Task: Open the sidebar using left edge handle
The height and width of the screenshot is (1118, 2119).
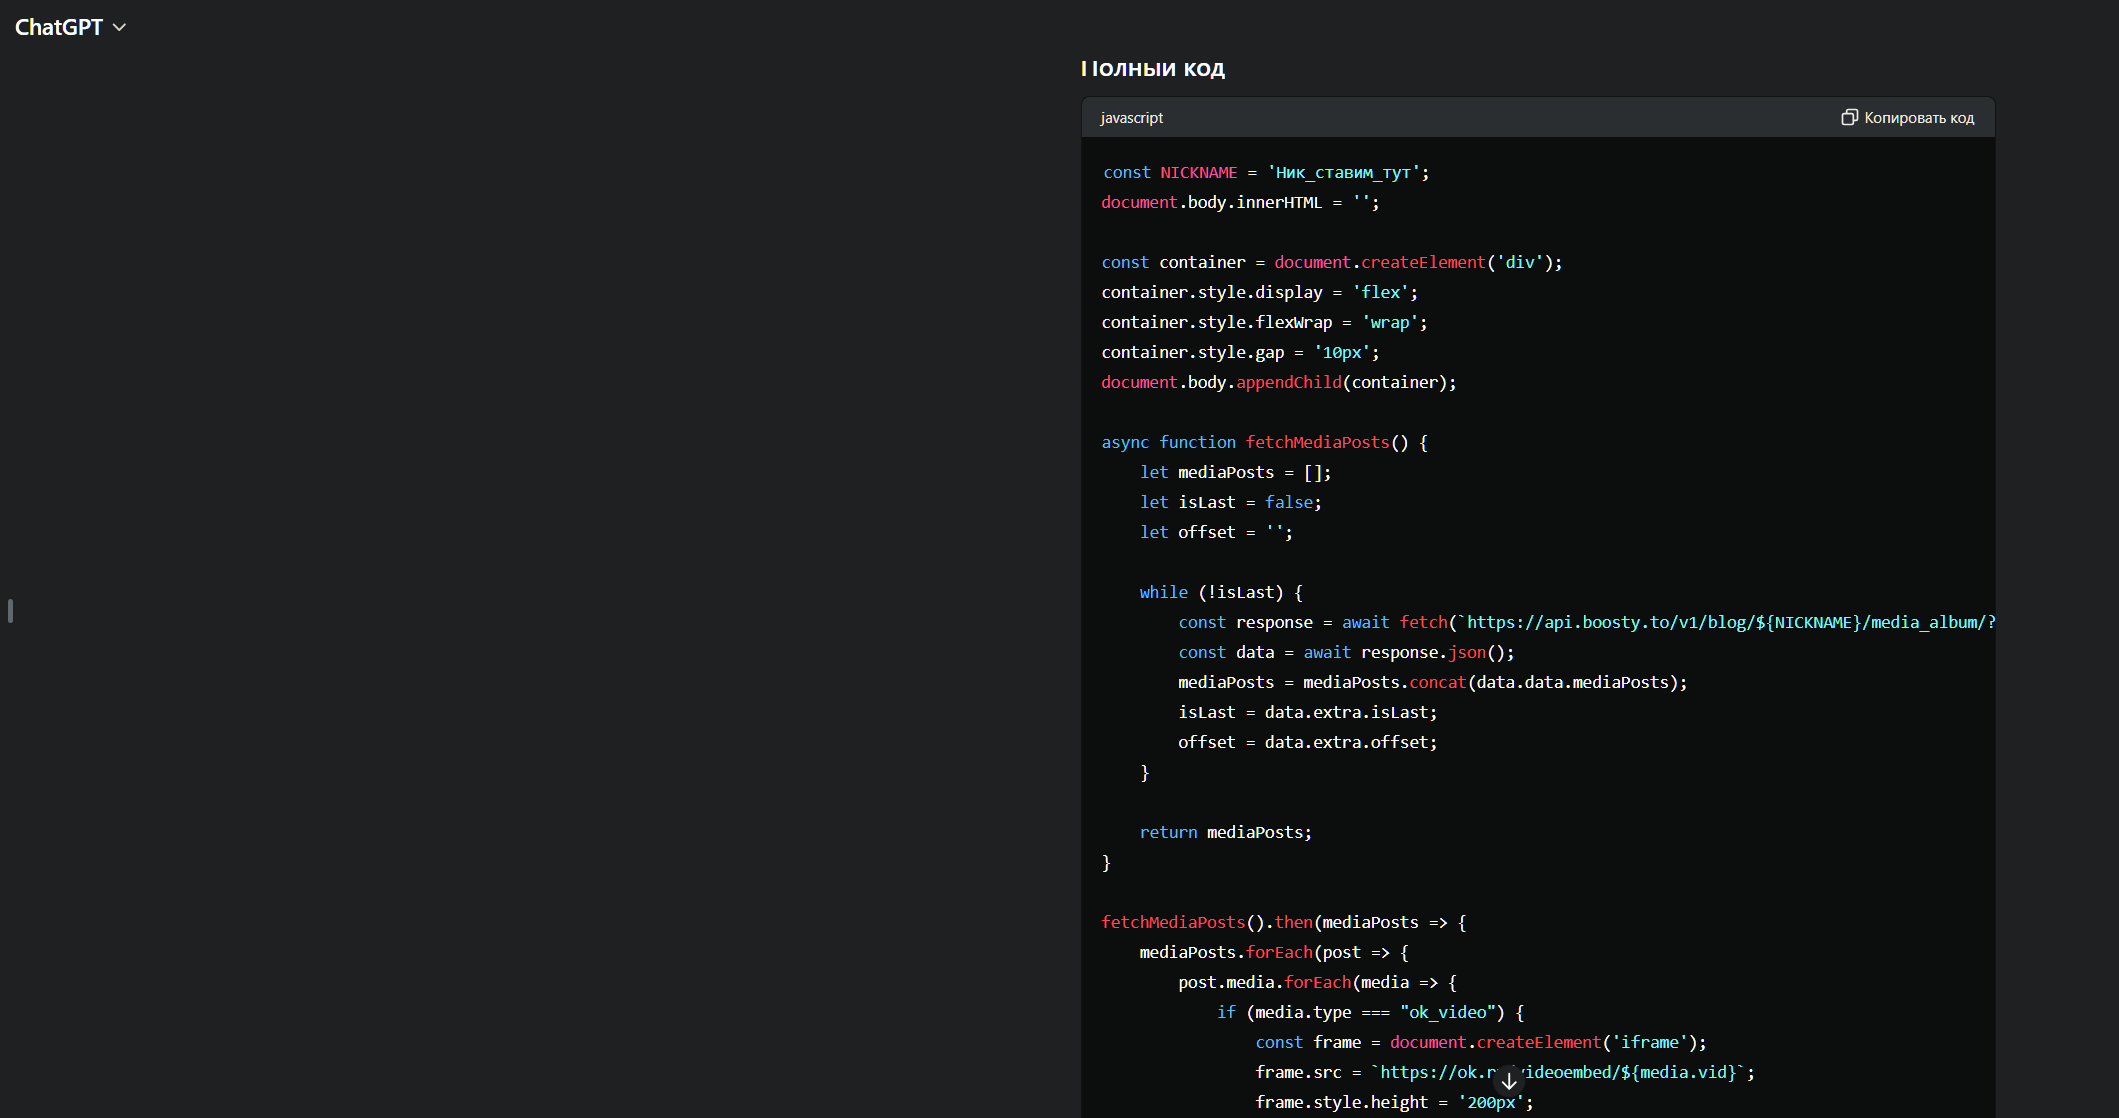Action: coord(10,611)
